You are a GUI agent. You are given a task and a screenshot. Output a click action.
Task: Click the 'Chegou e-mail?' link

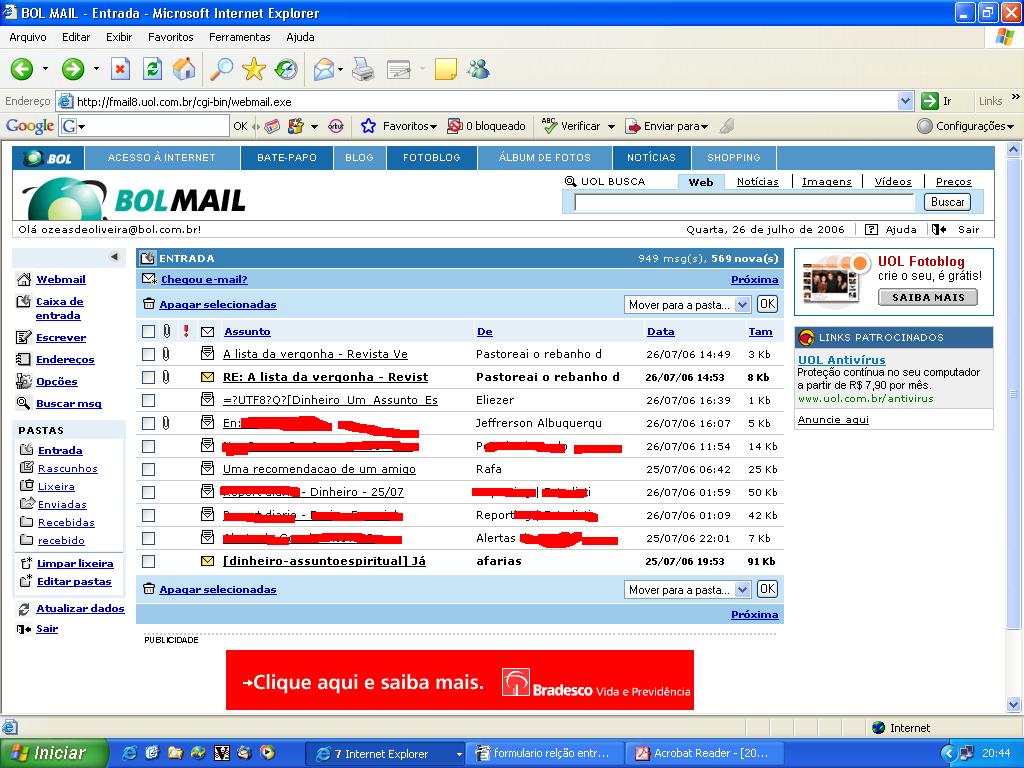coord(204,280)
